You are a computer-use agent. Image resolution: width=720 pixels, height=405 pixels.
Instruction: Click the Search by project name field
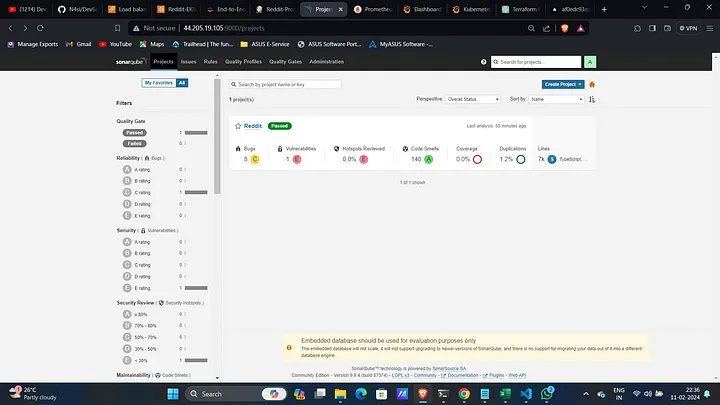285,84
